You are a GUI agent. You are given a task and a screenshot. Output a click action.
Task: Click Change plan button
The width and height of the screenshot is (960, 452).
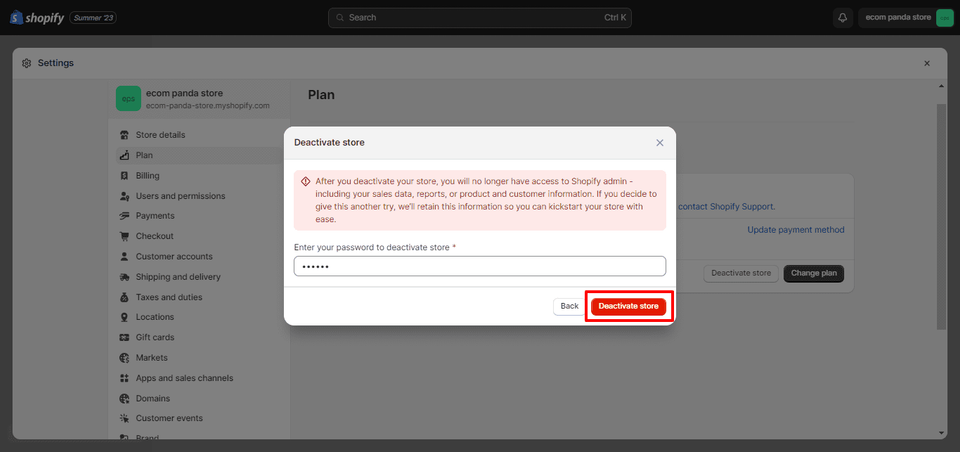pos(814,273)
